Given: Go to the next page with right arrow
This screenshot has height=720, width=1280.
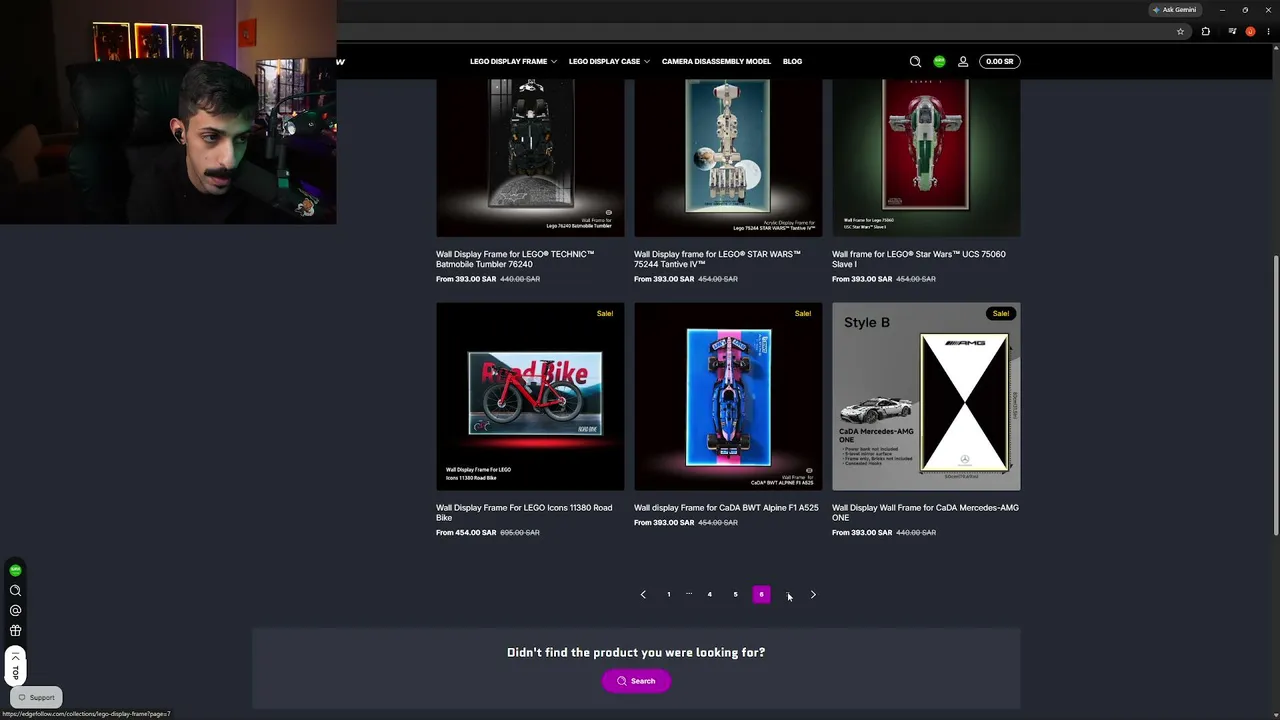Looking at the screenshot, I should [x=813, y=595].
